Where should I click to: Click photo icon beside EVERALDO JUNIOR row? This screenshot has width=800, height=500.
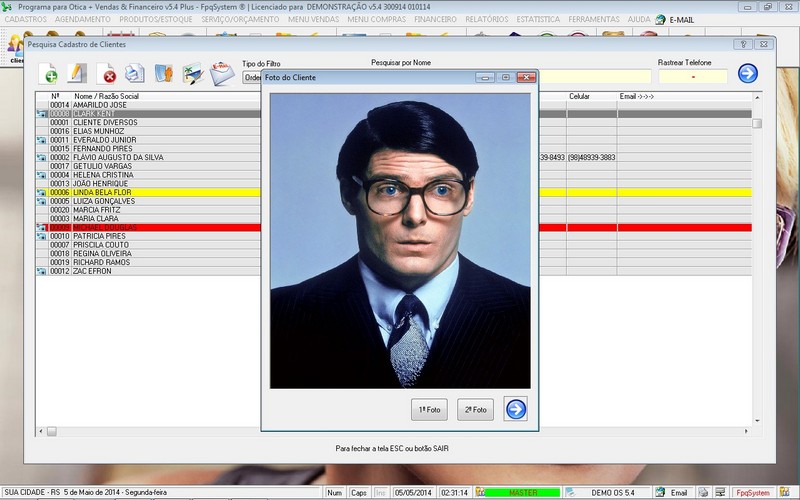(41, 140)
